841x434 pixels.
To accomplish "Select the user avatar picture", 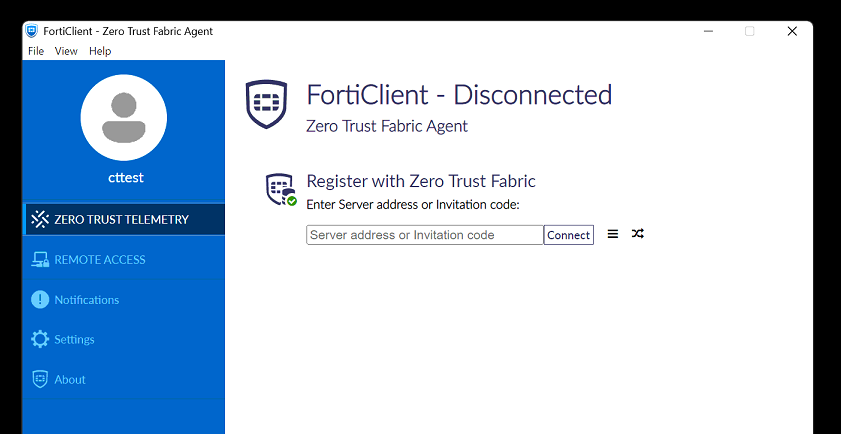I will [x=125, y=116].
